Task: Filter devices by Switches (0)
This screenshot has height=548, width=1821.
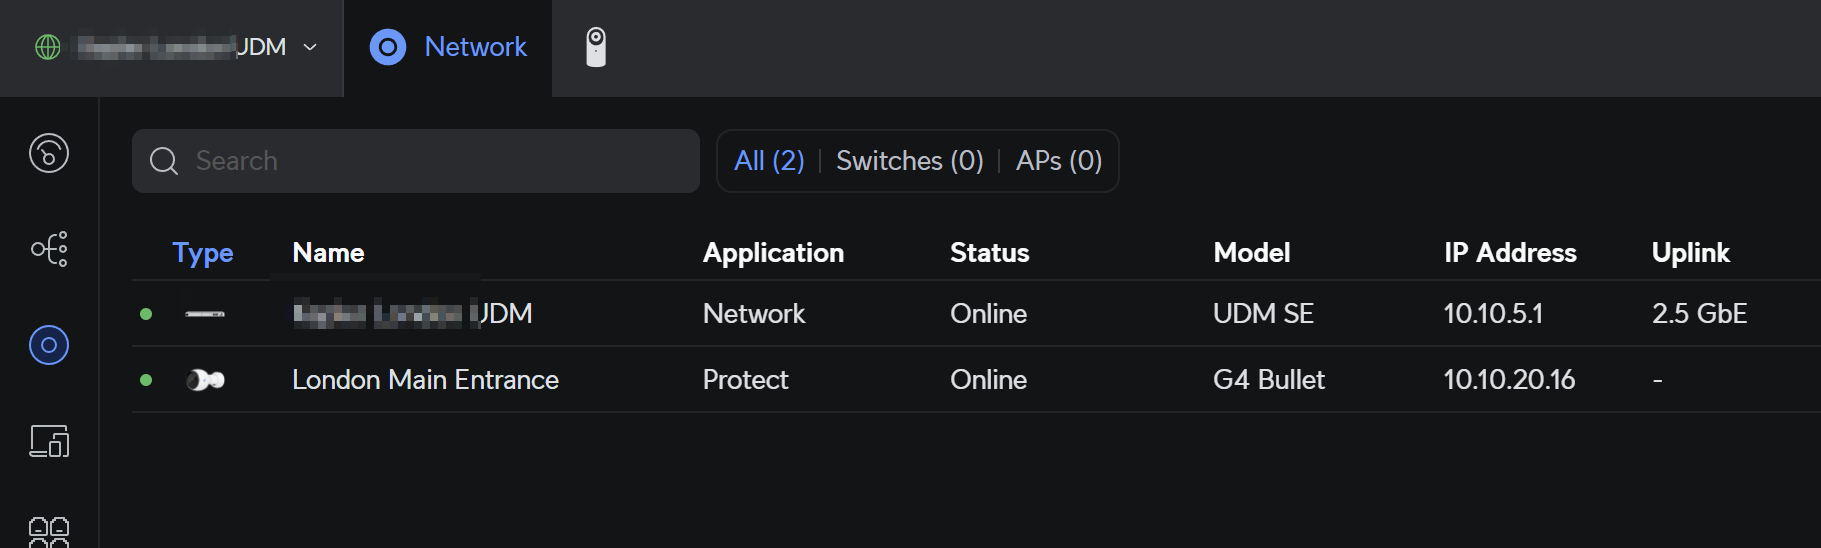Action: tap(909, 161)
